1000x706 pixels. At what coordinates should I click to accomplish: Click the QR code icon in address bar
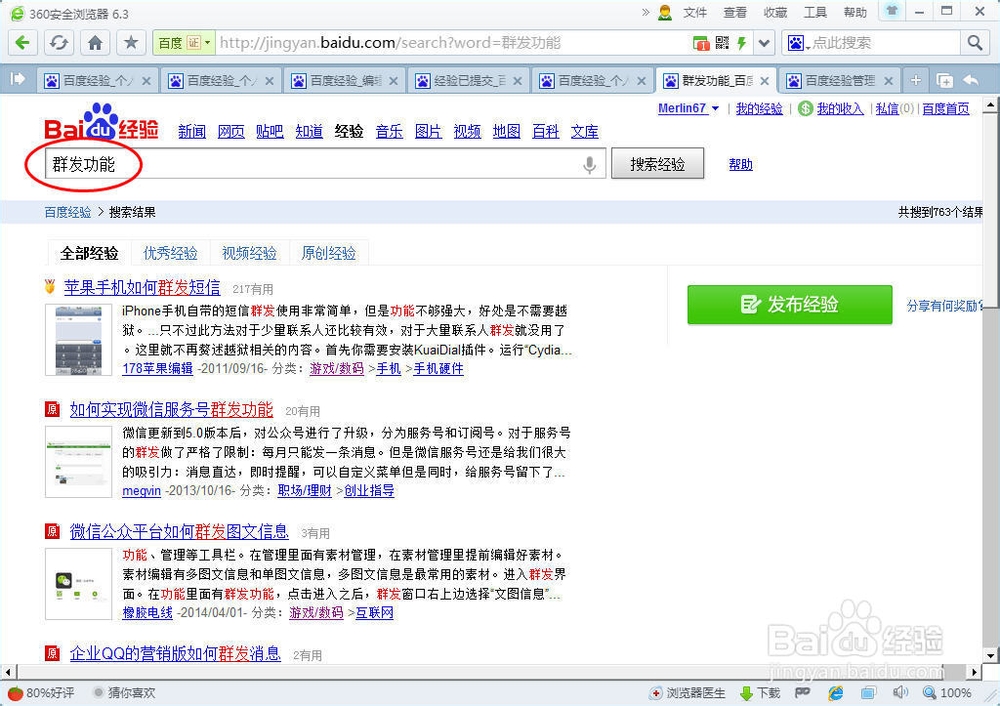[722, 43]
